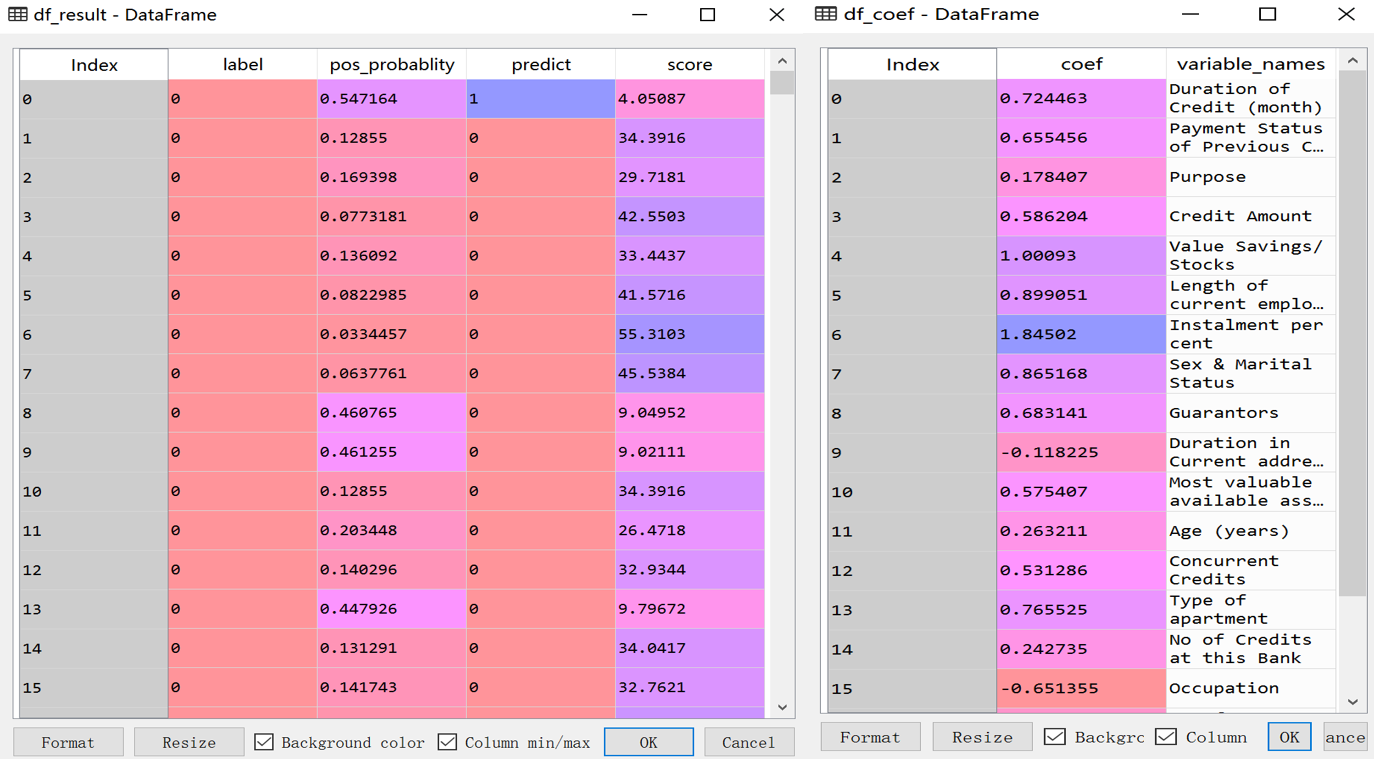Select pos_probablity cell 0.461255
The height and width of the screenshot is (759, 1374).
392,452
